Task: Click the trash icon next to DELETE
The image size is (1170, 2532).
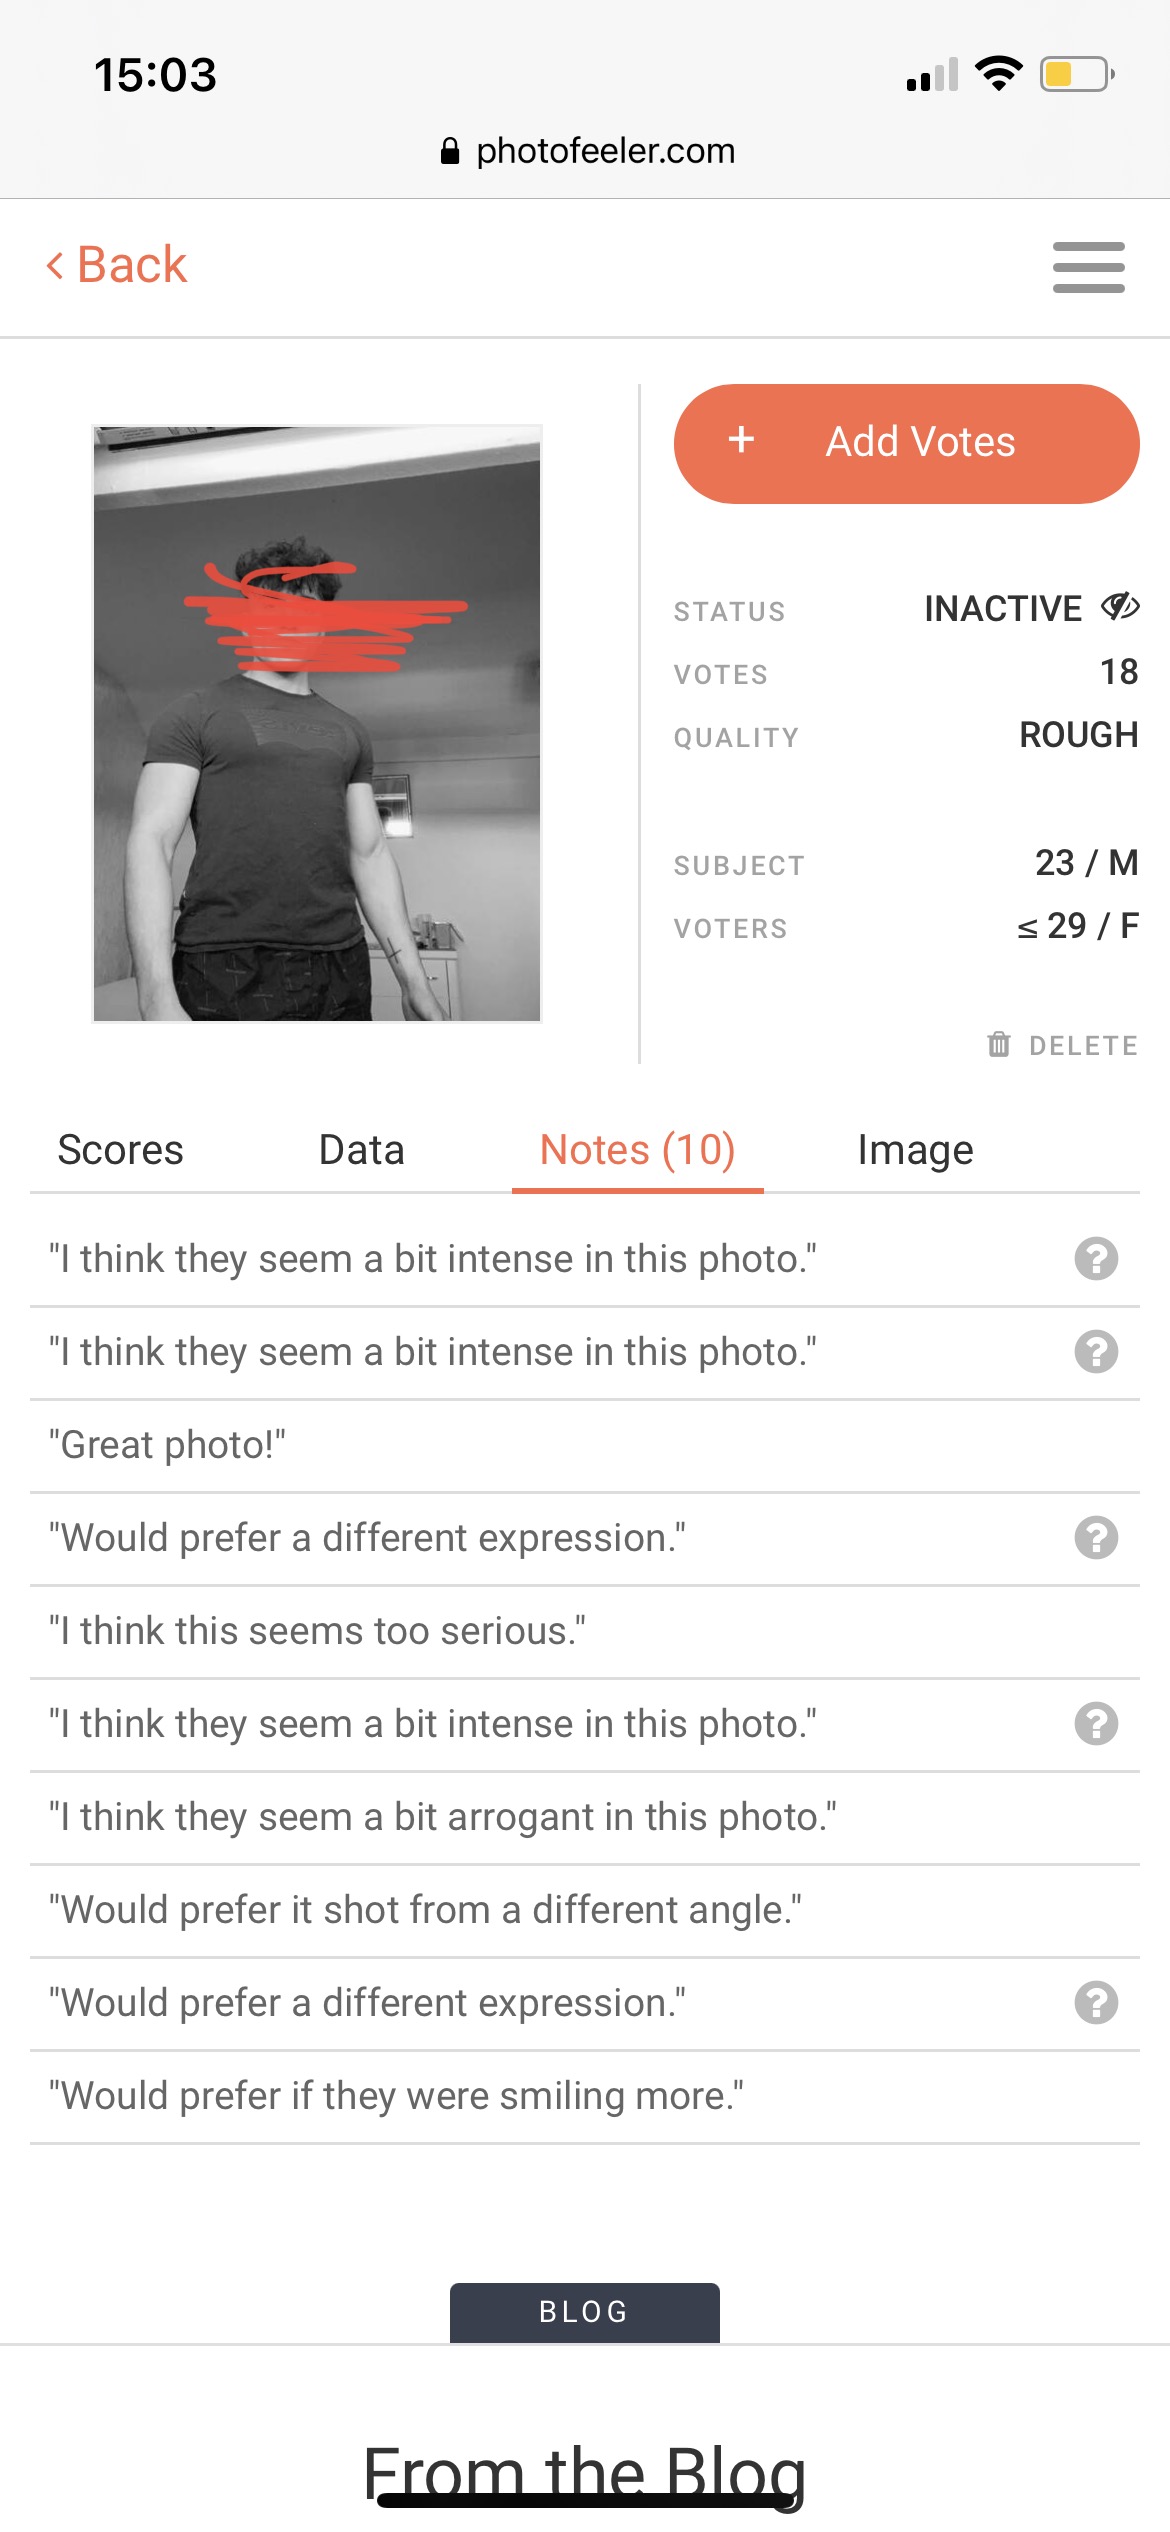Action: [998, 1044]
